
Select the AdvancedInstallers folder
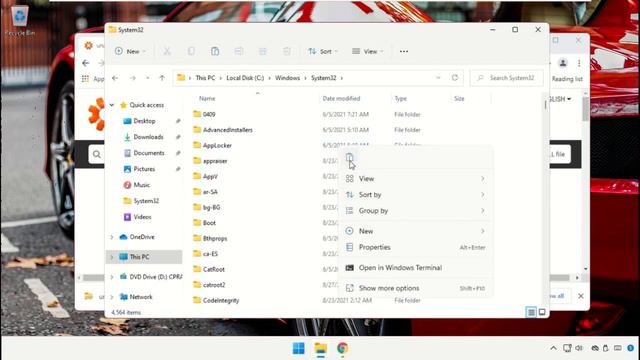tap(227, 130)
